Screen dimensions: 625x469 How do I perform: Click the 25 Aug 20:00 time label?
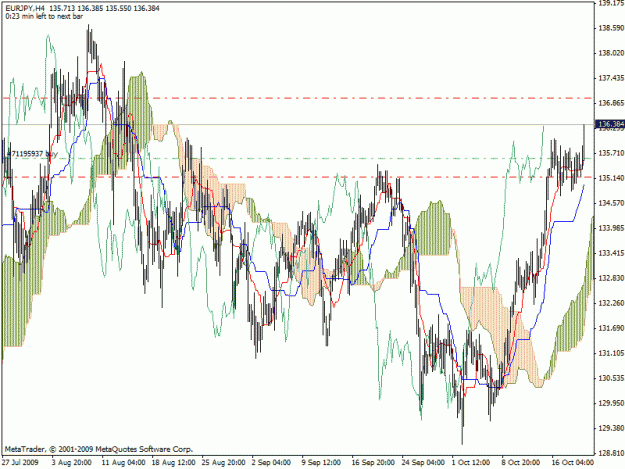[x=224, y=463]
